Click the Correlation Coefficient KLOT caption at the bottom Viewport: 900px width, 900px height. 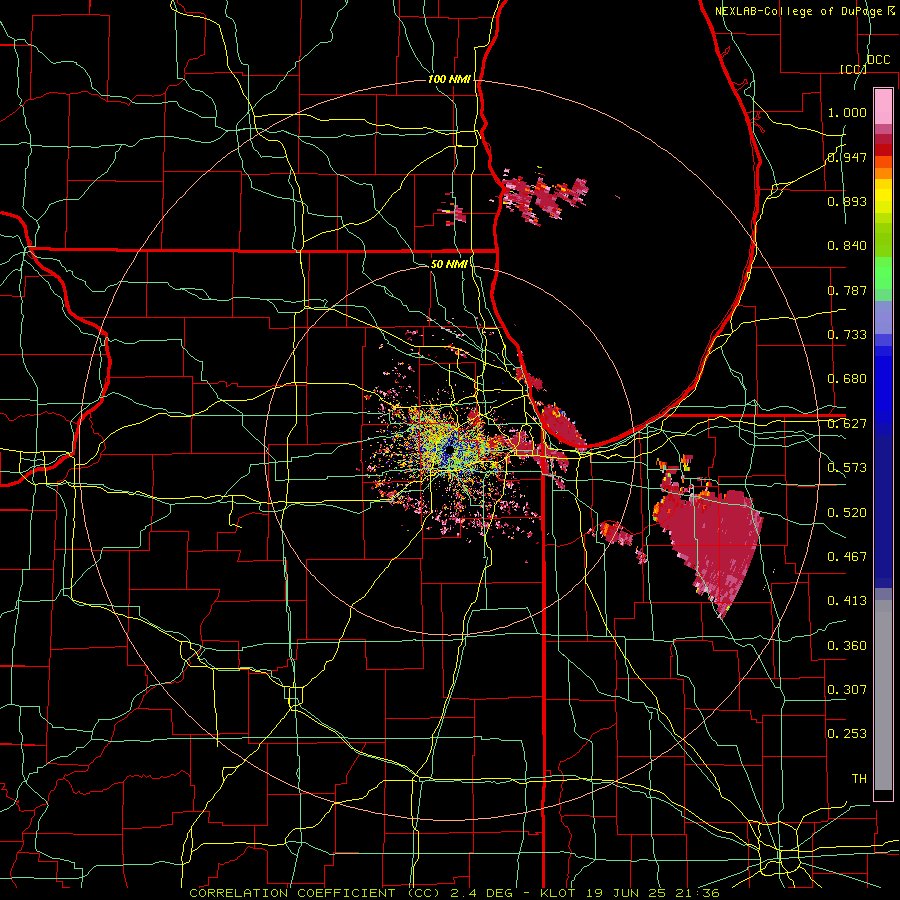454,893
